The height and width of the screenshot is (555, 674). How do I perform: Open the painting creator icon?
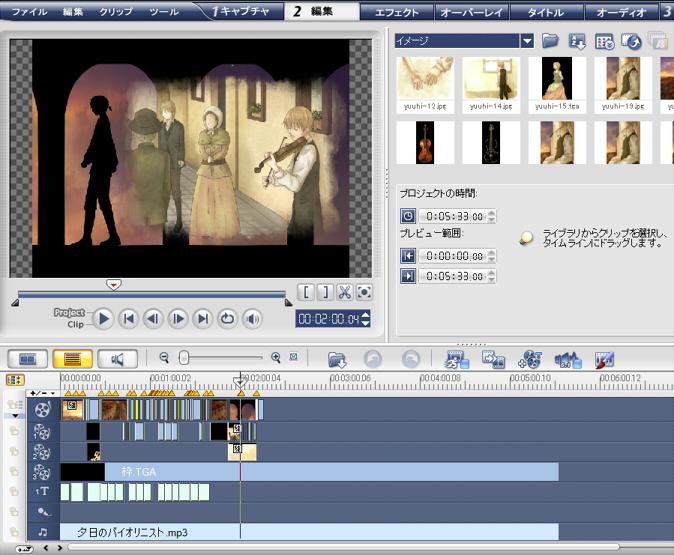[604, 360]
